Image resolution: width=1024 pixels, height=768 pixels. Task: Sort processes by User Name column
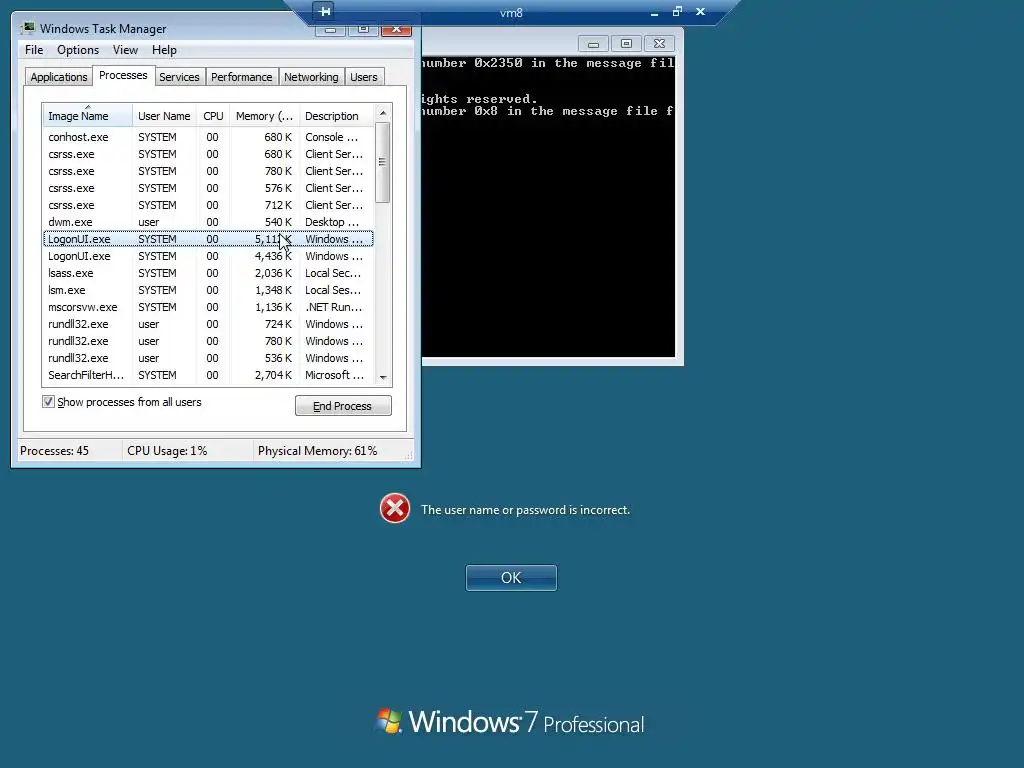click(x=164, y=116)
